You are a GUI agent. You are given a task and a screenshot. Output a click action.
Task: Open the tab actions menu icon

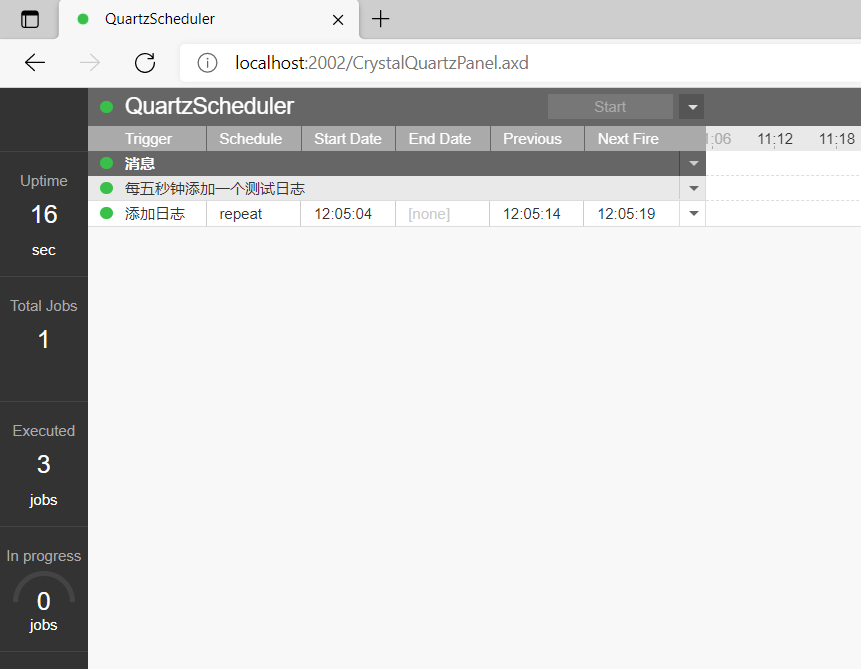pyautogui.click(x=30, y=19)
